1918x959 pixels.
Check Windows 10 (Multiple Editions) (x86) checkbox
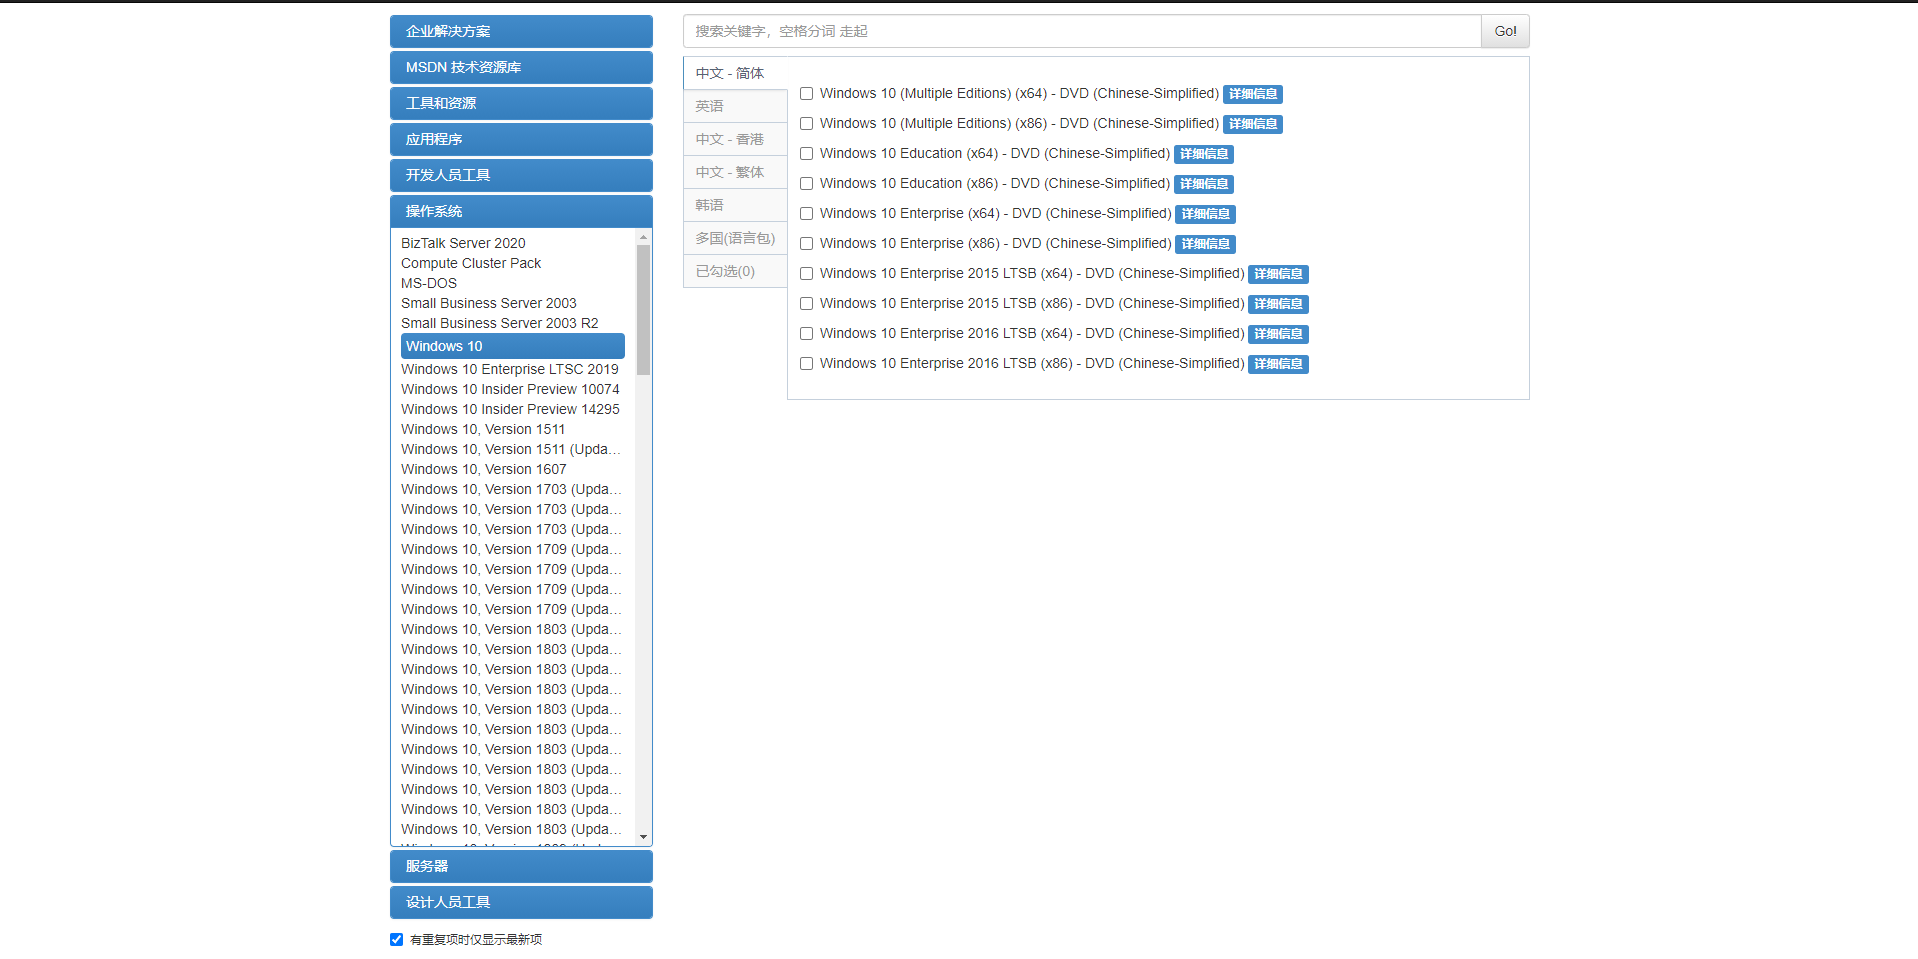pyautogui.click(x=806, y=124)
